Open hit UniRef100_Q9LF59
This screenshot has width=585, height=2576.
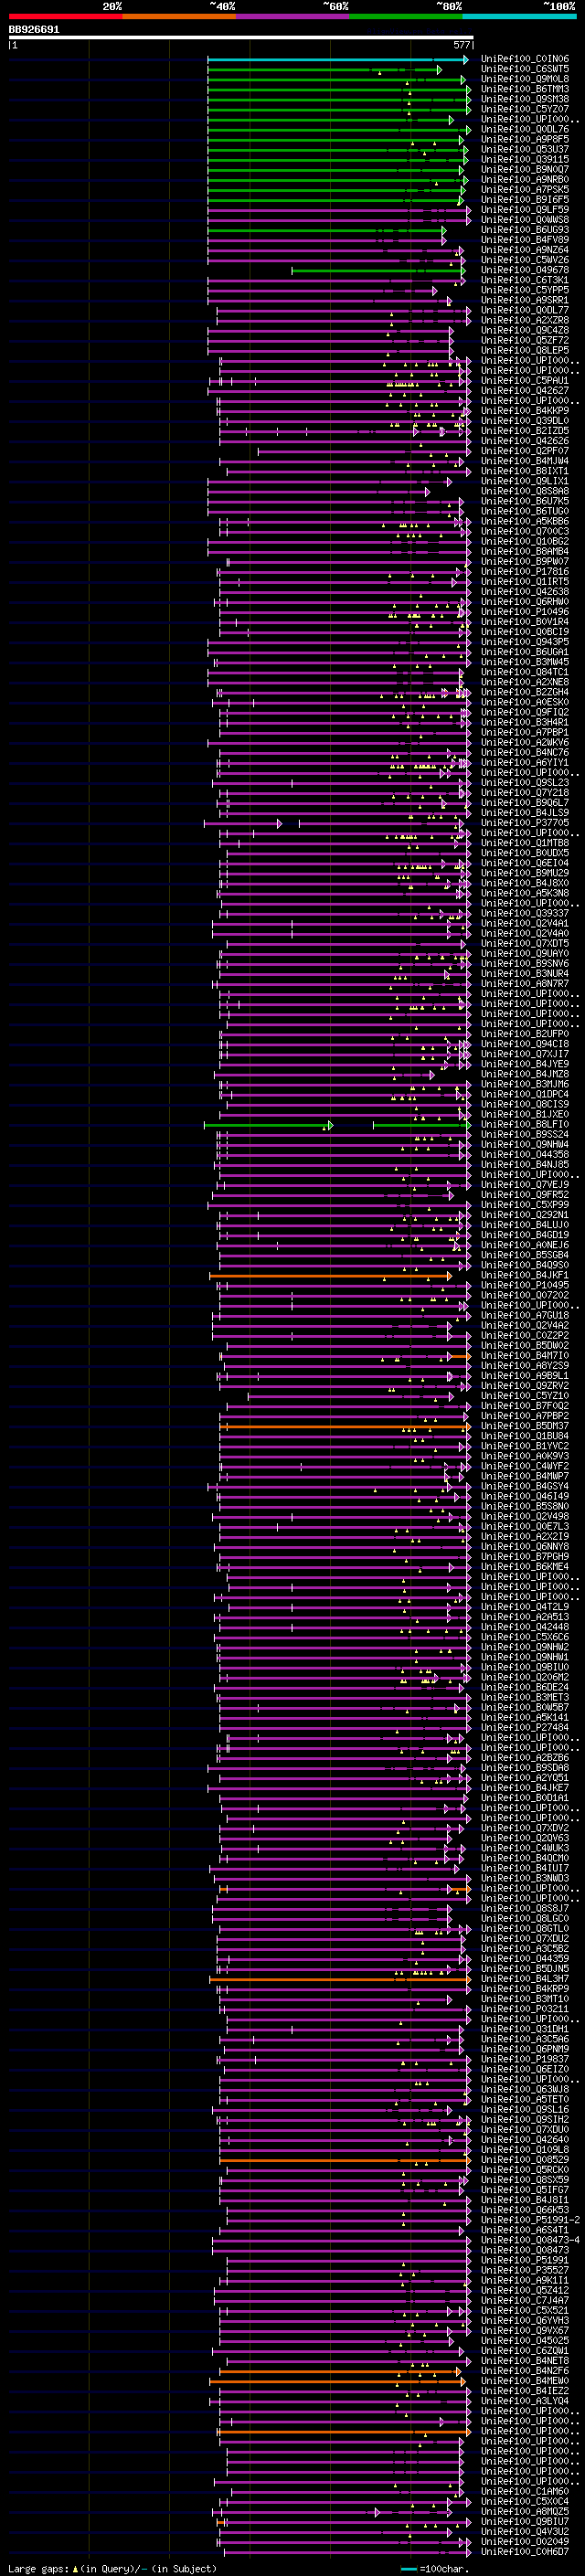[525, 209]
